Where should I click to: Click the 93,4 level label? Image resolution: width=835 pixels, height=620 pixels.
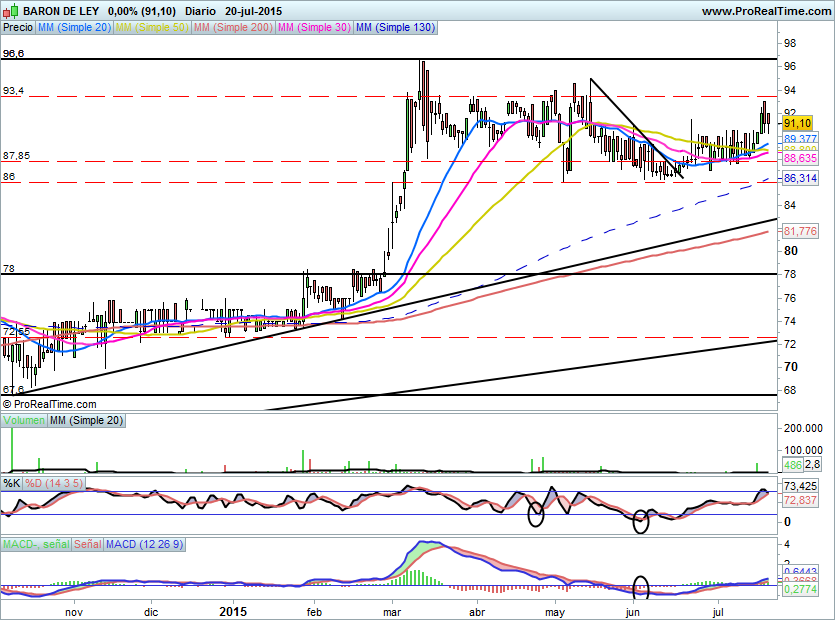pos(13,91)
